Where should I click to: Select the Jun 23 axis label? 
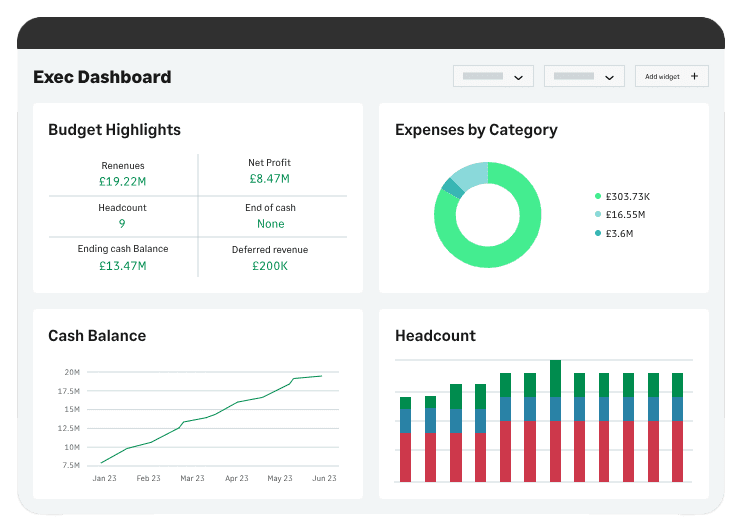[324, 478]
